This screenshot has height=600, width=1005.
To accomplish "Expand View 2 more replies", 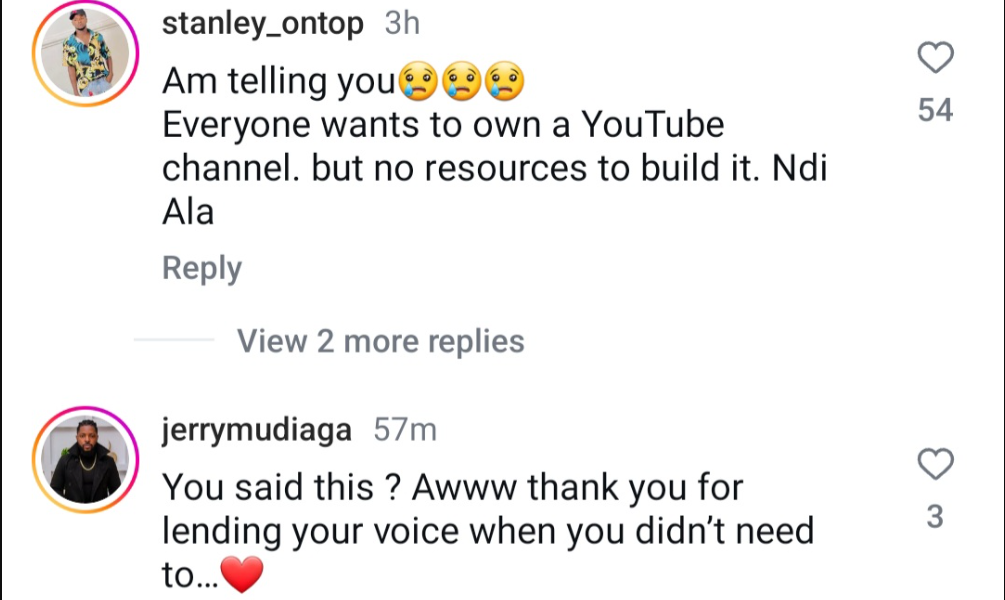I will [x=380, y=342].
